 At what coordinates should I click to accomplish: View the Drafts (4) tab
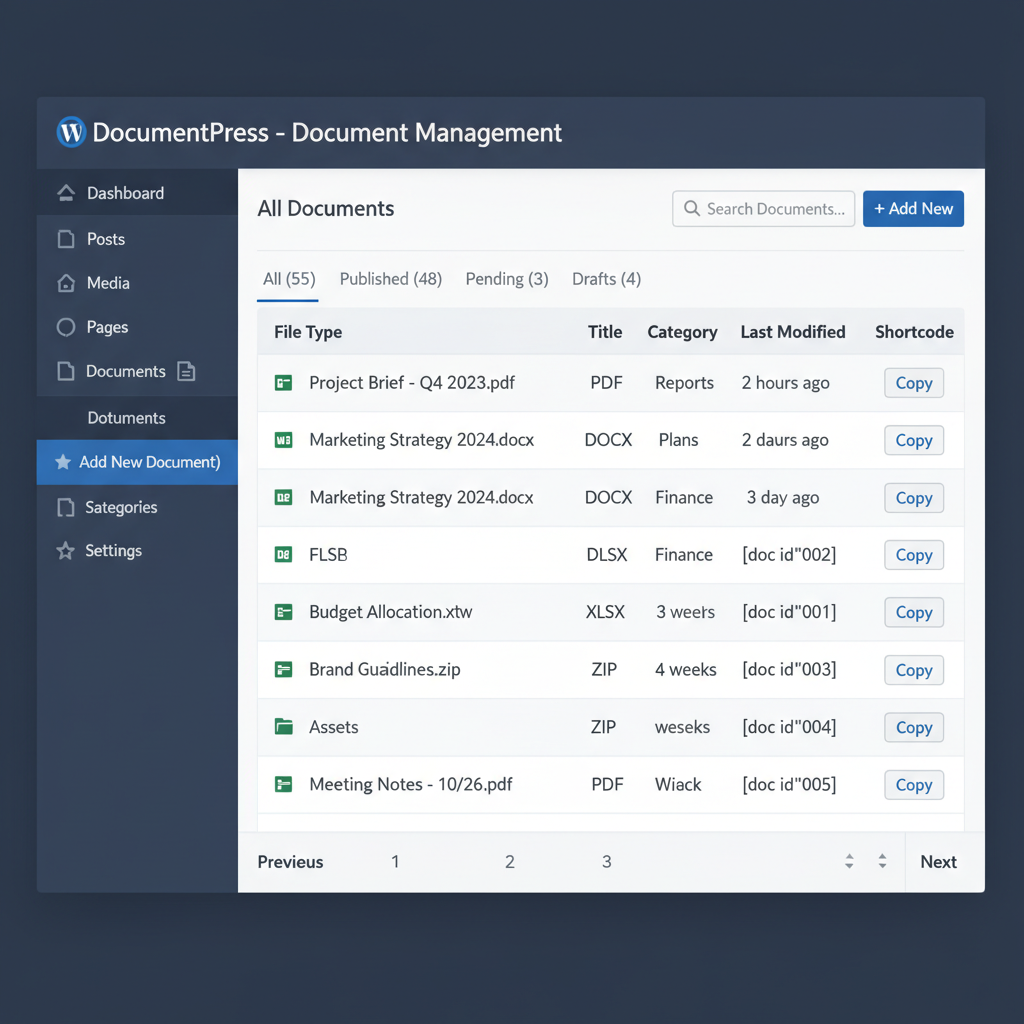click(606, 279)
